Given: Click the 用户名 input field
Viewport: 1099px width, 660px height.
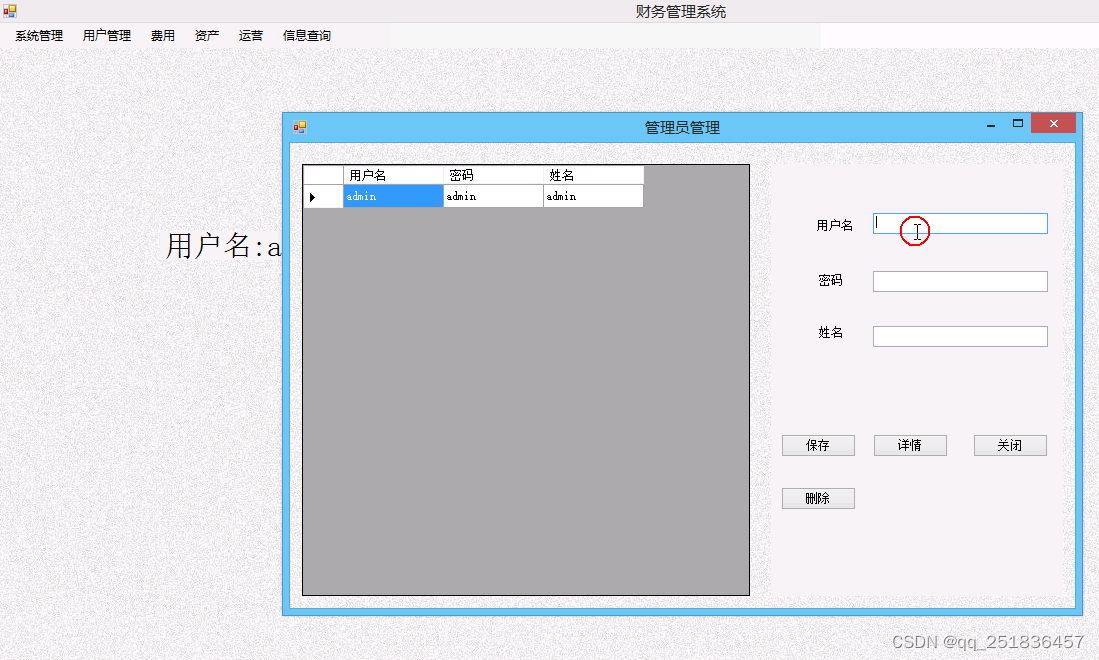Looking at the screenshot, I should [x=959, y=223].
